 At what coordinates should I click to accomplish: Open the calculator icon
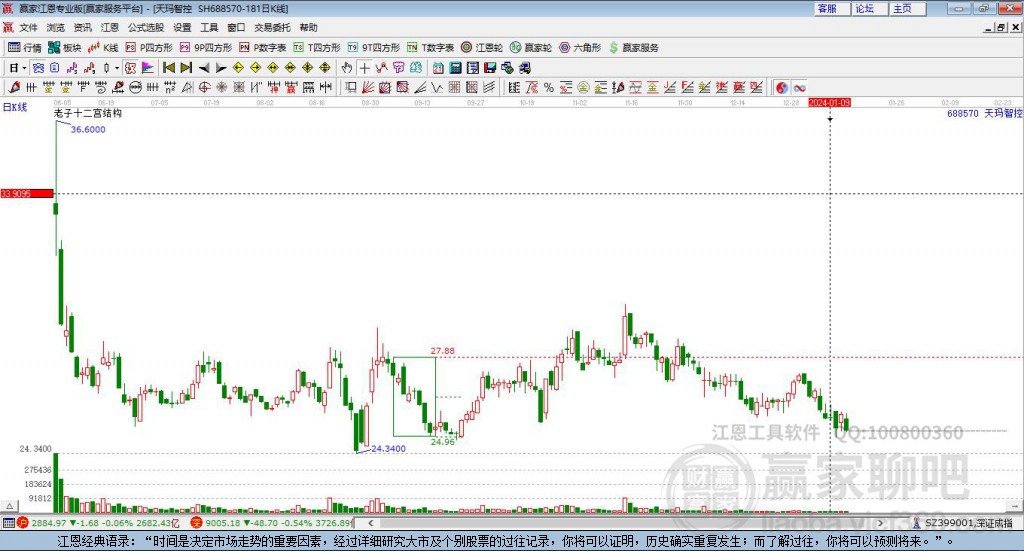456,68
